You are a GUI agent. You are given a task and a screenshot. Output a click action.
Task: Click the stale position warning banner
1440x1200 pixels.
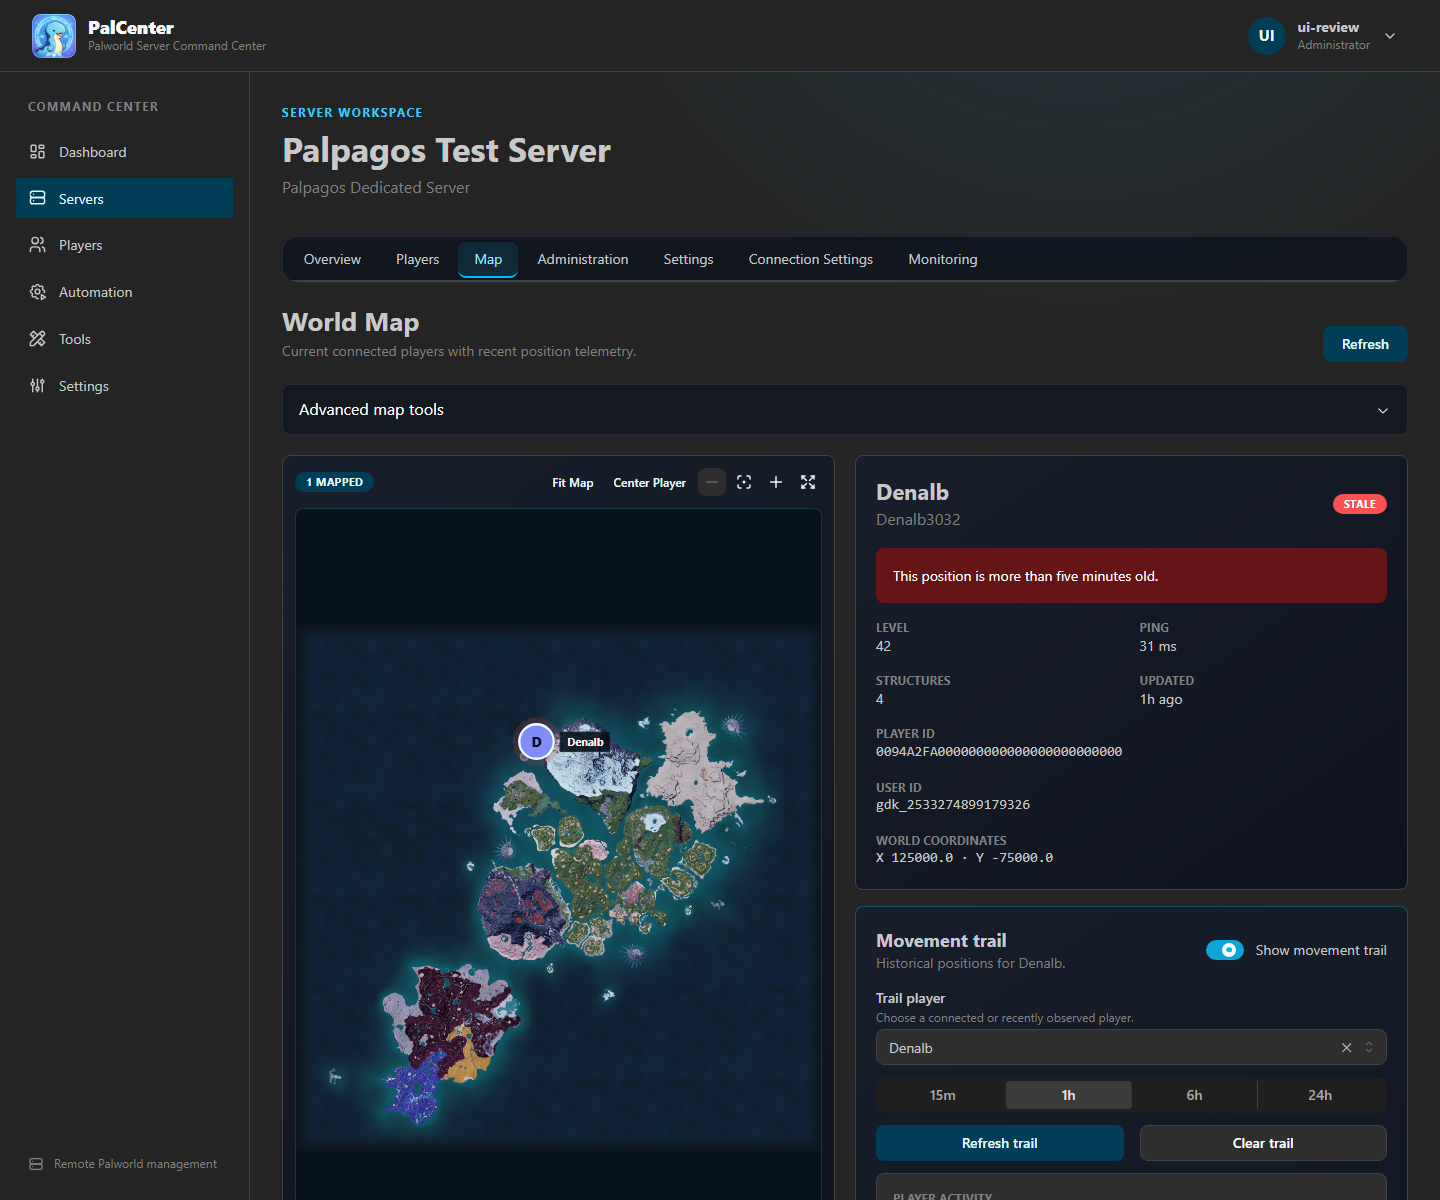tap(1131, 576)
